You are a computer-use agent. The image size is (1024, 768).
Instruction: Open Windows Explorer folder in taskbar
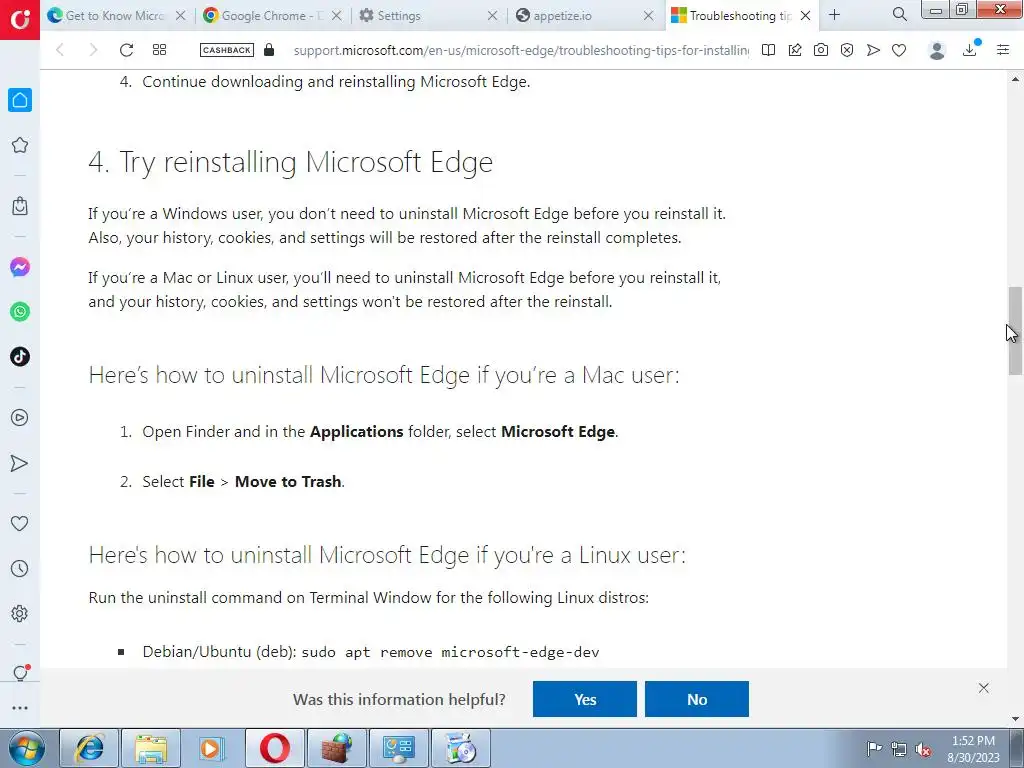click(152, 748)
